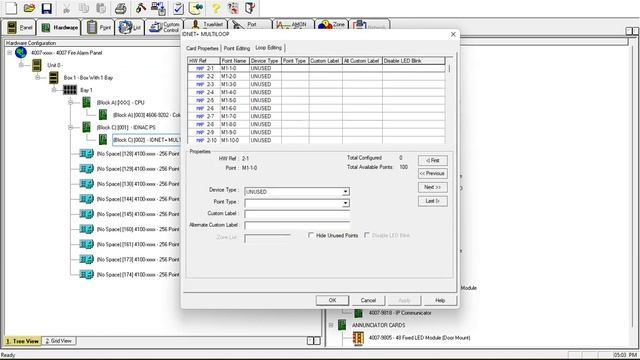
Task: Switch to the Card Properties tab
Action: (202, 48)
